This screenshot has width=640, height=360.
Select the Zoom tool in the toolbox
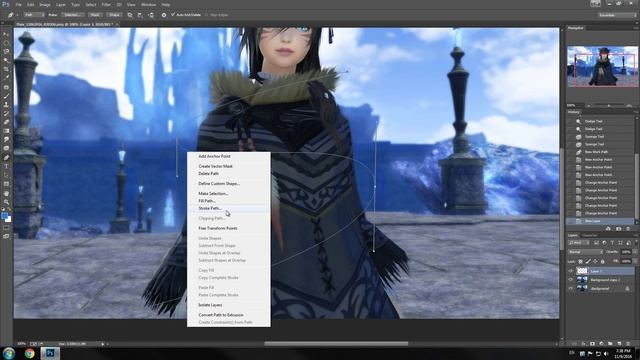[x=6, y=202]
